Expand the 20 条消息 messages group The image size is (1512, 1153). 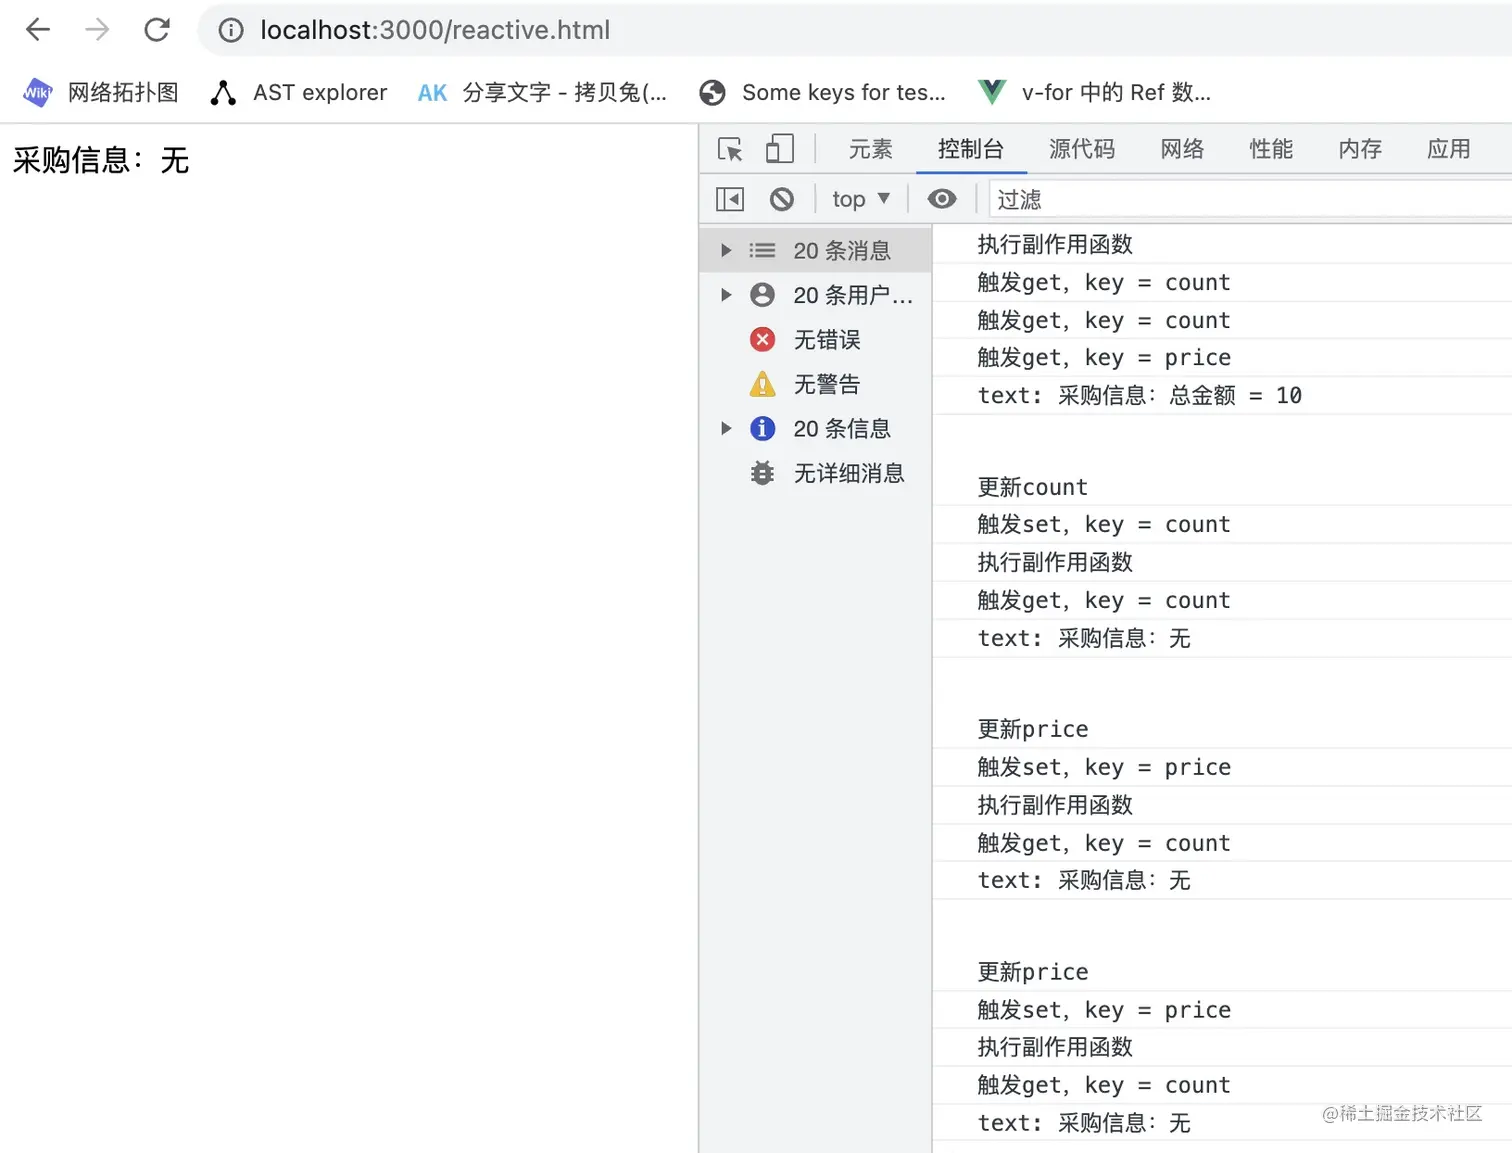[725, 250]
